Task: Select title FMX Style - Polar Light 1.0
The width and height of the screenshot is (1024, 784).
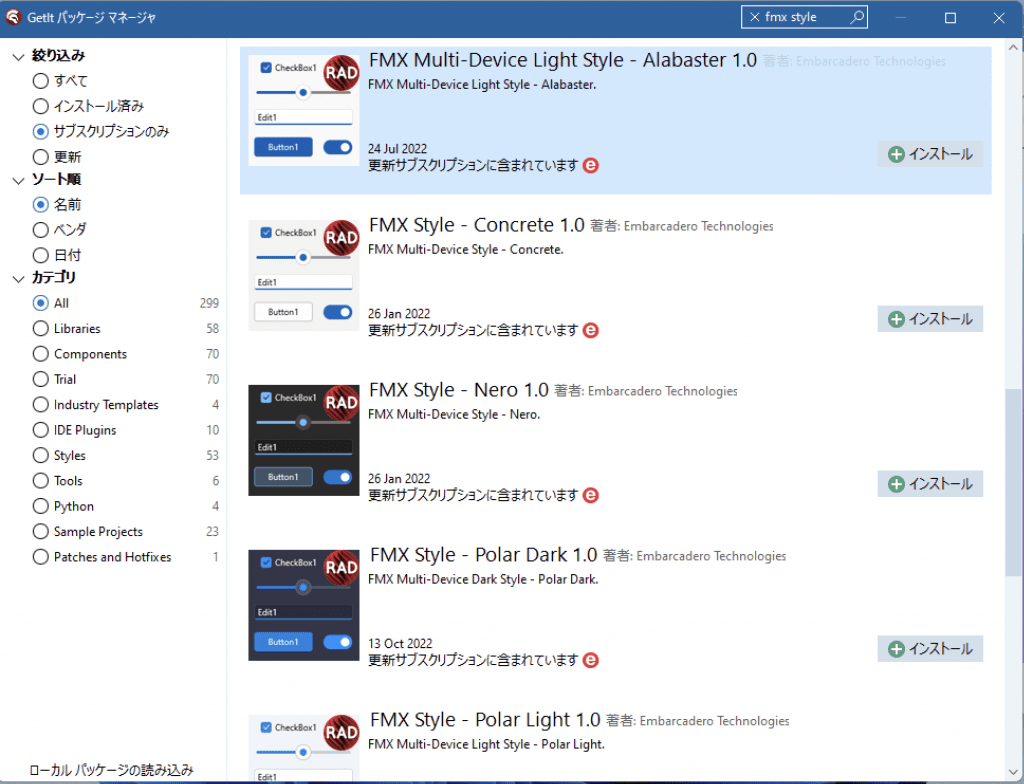Action: click(x=485, y=720)
